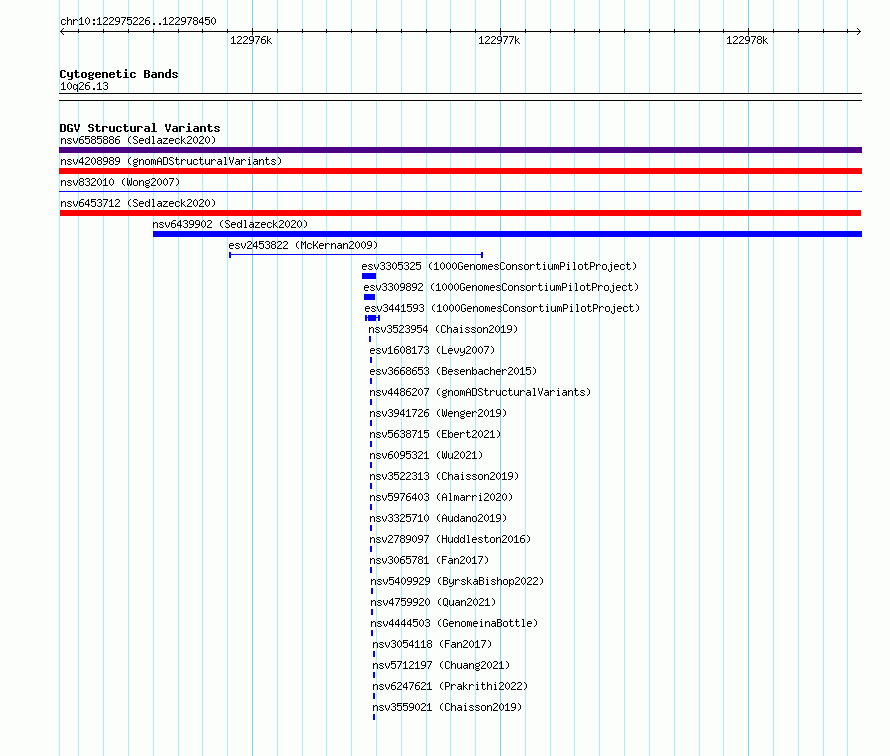Image resolution: width=890 pixels, height=756 pixels.
Task: Click the 122977k ruler tick label
Action: (499, 40)
